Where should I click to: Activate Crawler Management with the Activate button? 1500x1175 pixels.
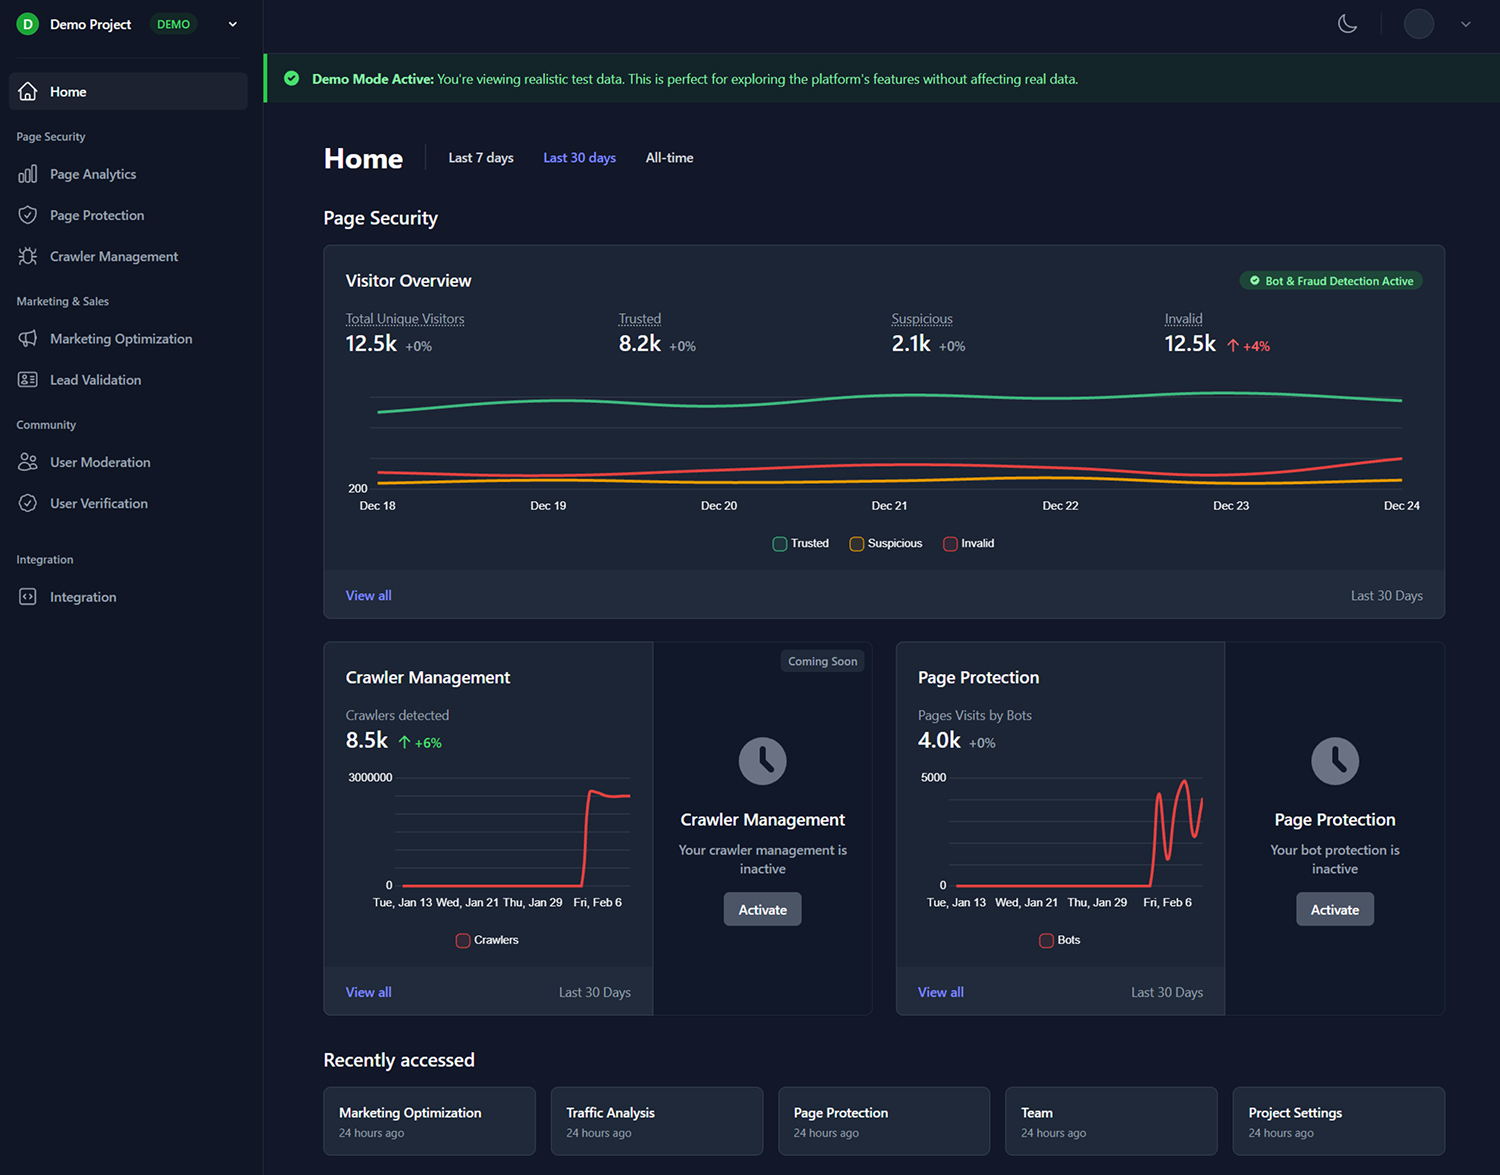(x=762, y=910)
